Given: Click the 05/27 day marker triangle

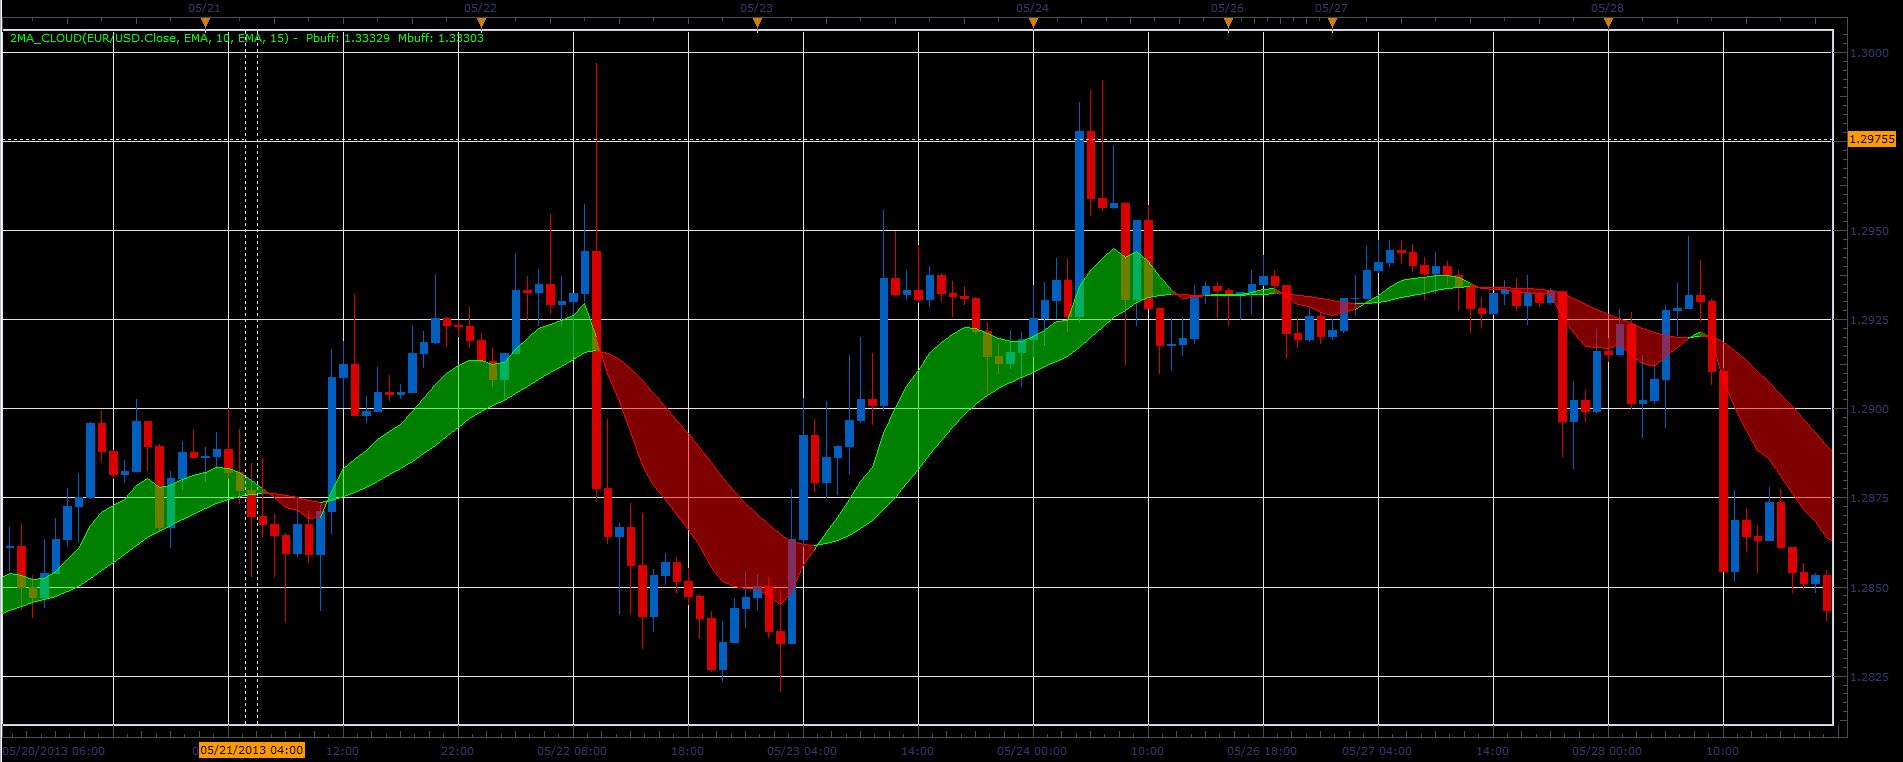Looking at the screenshot, I should pyautogui.click(x=1332, y=22).
